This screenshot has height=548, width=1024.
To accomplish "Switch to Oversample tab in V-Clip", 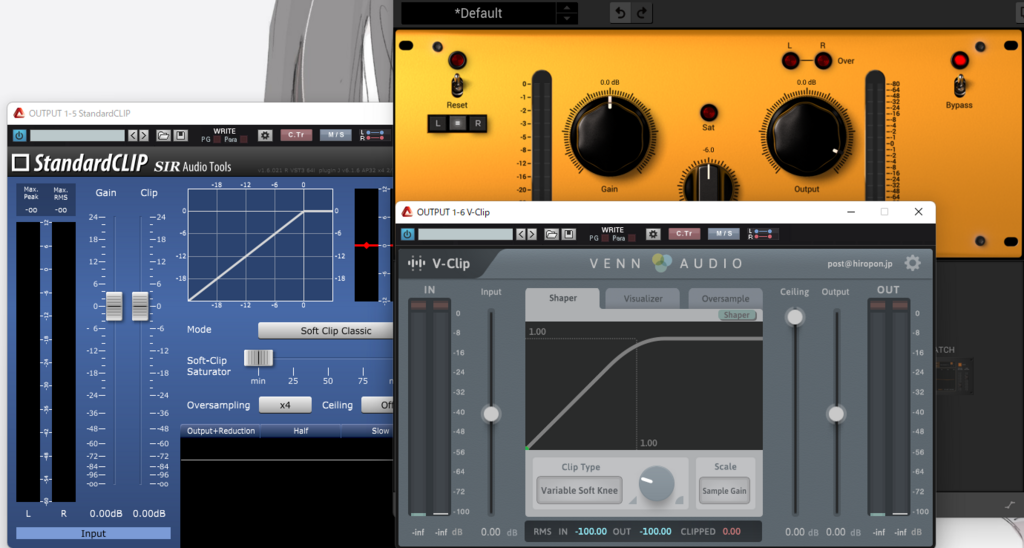I will coord(725,298).
